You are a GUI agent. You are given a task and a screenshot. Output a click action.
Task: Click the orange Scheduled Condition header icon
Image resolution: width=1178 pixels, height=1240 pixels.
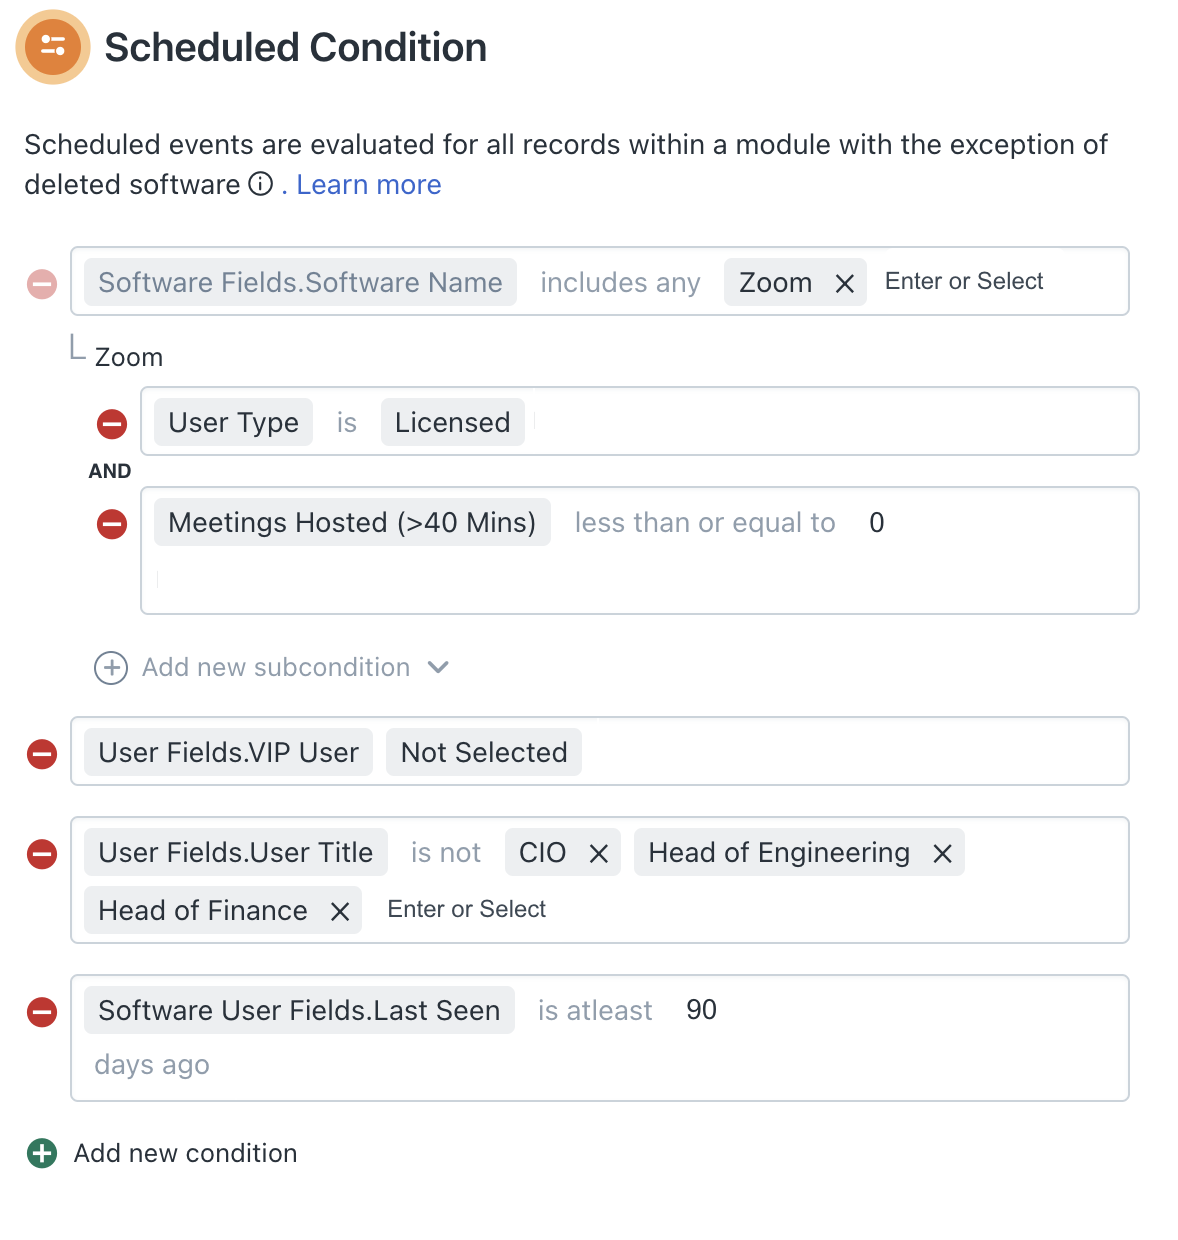pos(53,47)
